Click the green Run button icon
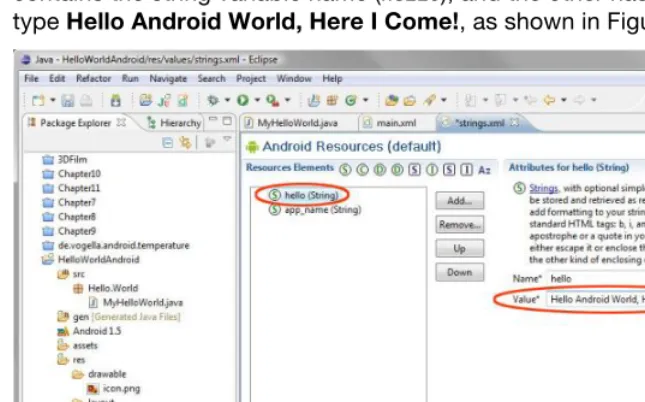Screen dimensions: 645x402 pyautogui.click(x=243, y=100)
